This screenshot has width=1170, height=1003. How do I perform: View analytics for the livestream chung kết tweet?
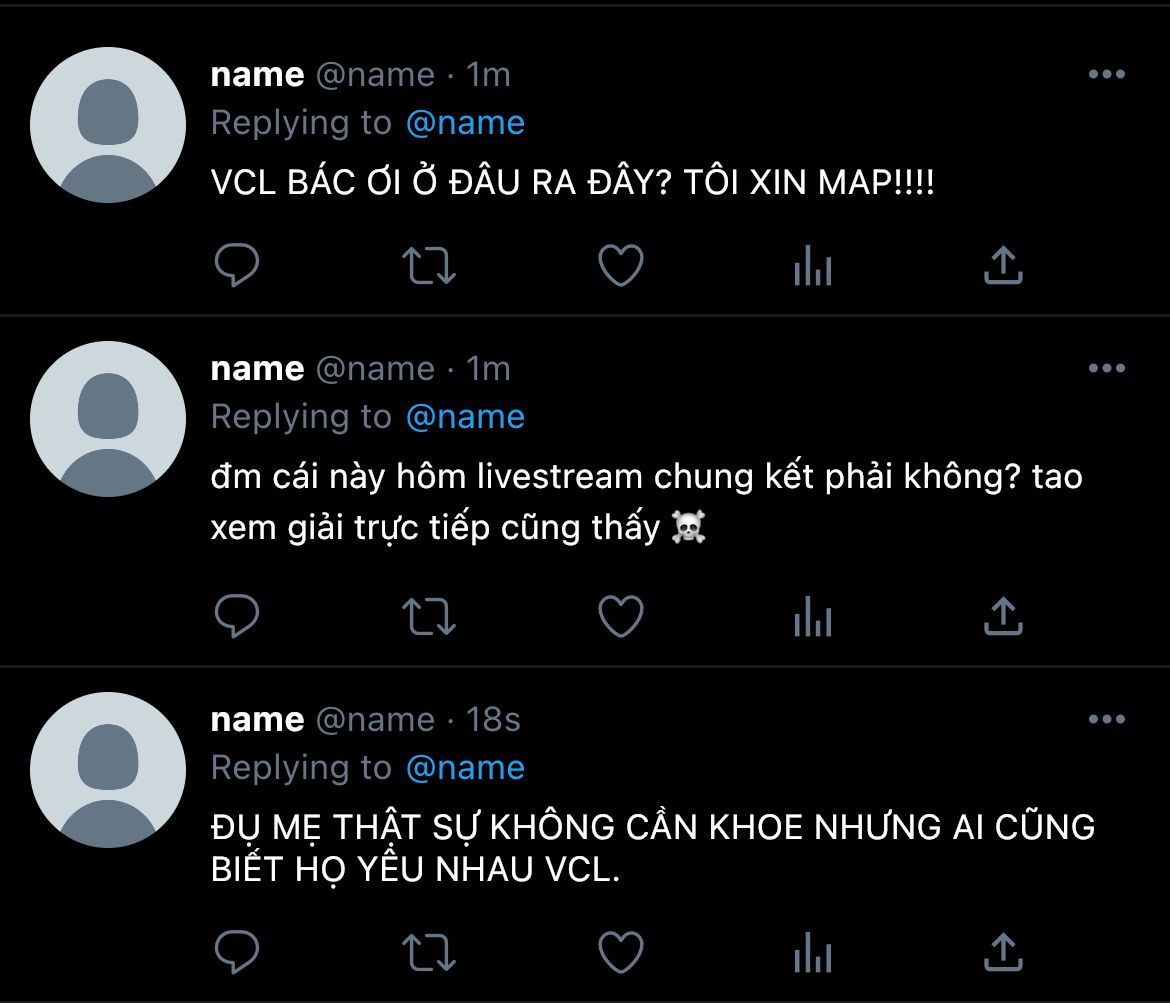tap(813, 616)
